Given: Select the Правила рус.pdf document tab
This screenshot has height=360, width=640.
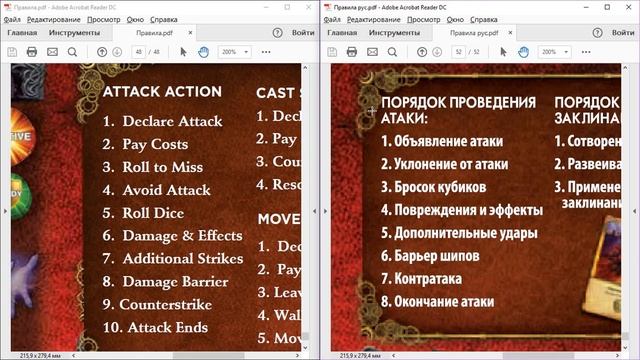Looking at the screenshot, I should click(474, 33).
